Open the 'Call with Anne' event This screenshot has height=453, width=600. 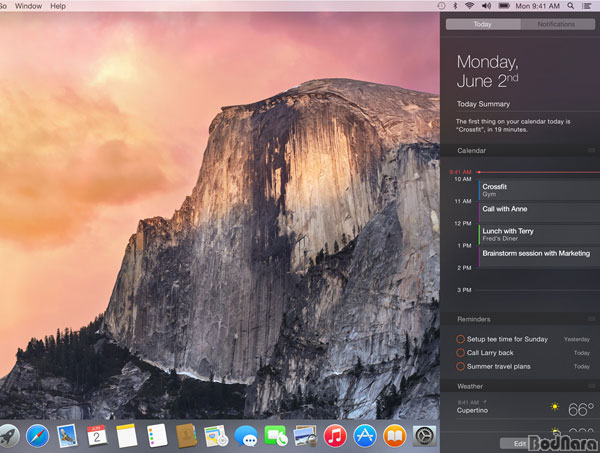click(539, 212)
